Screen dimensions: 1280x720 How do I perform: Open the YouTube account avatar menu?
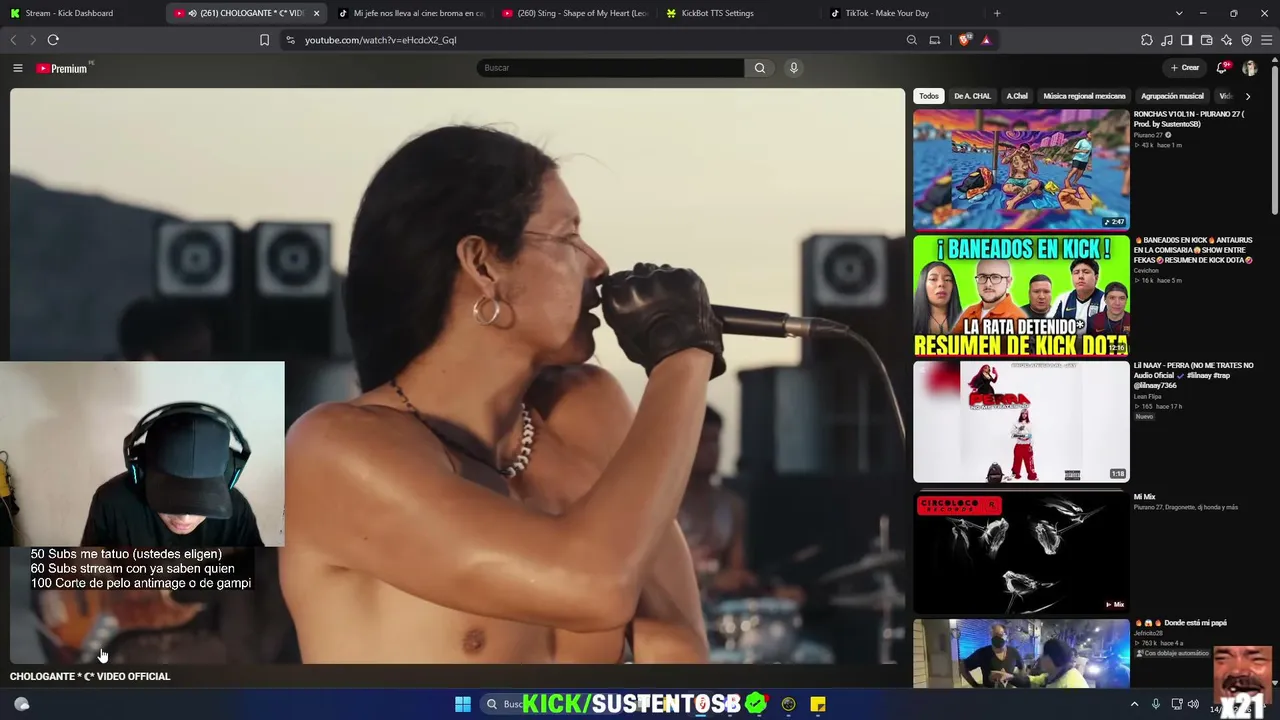coord(1250,68)
